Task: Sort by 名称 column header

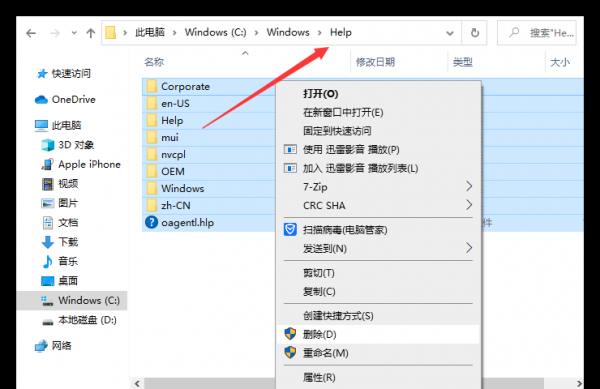Action: click(x=154, y=62)
